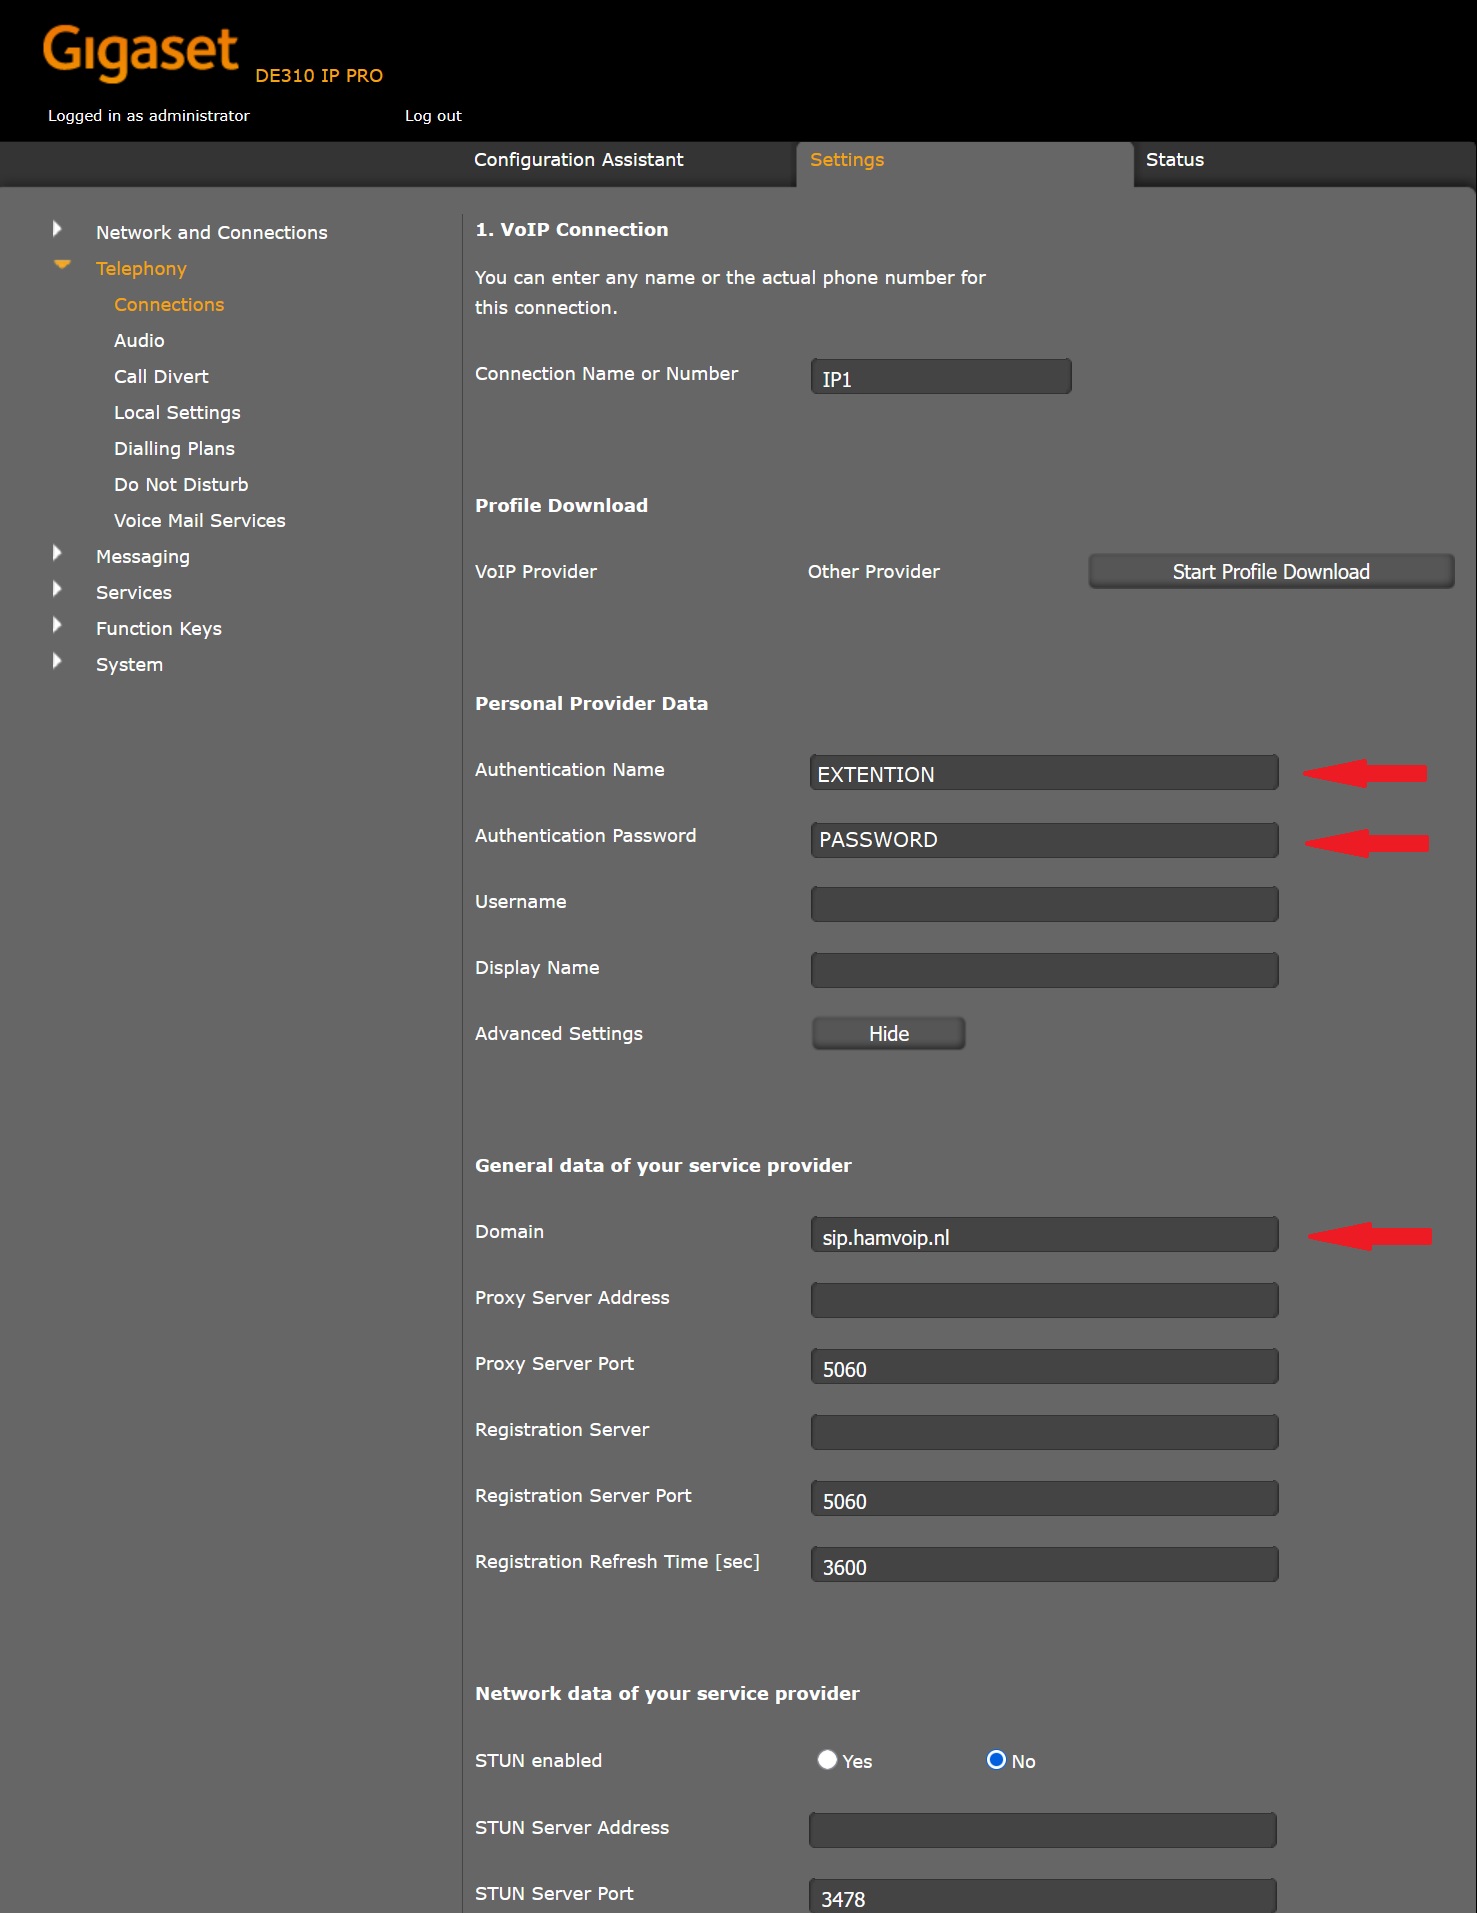Click the Domain input field

click(1043, 1236)
